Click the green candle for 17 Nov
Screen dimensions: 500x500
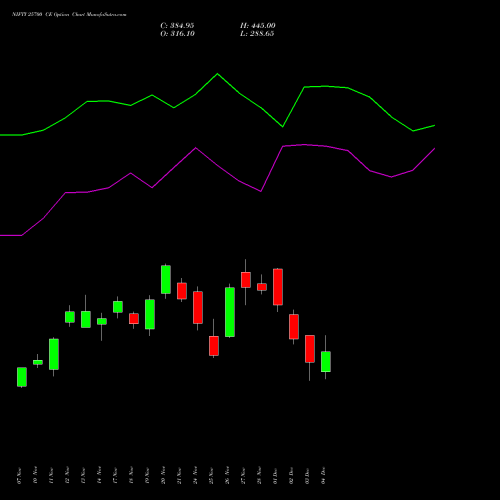pos(118,307)
